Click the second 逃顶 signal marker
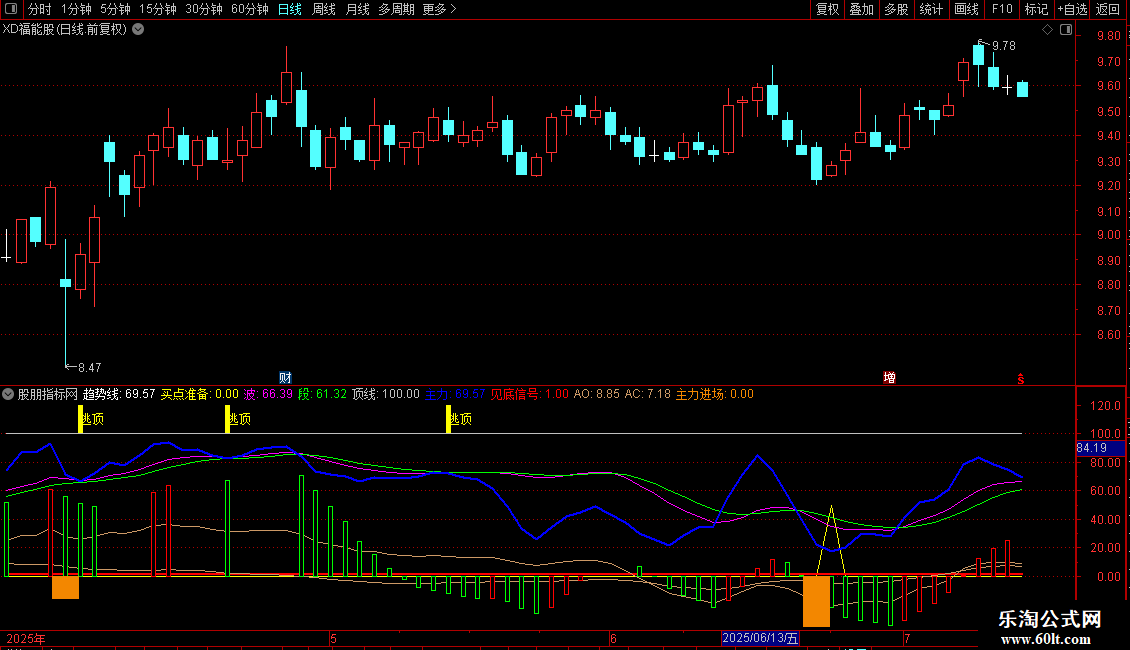Image resolution: width=1130 pixels, height=650 pixels. coord(238,419)
